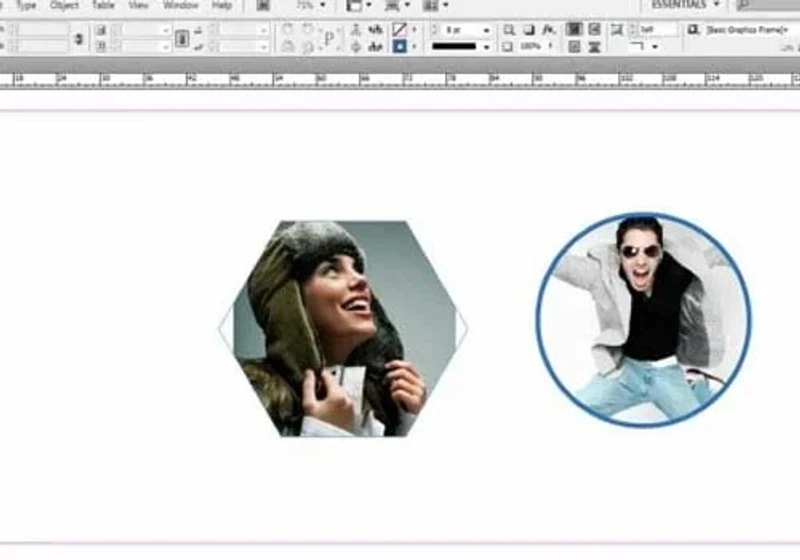Open the fx effects menu icon
This screenshot has width=800, height=560.
(548, 30)
